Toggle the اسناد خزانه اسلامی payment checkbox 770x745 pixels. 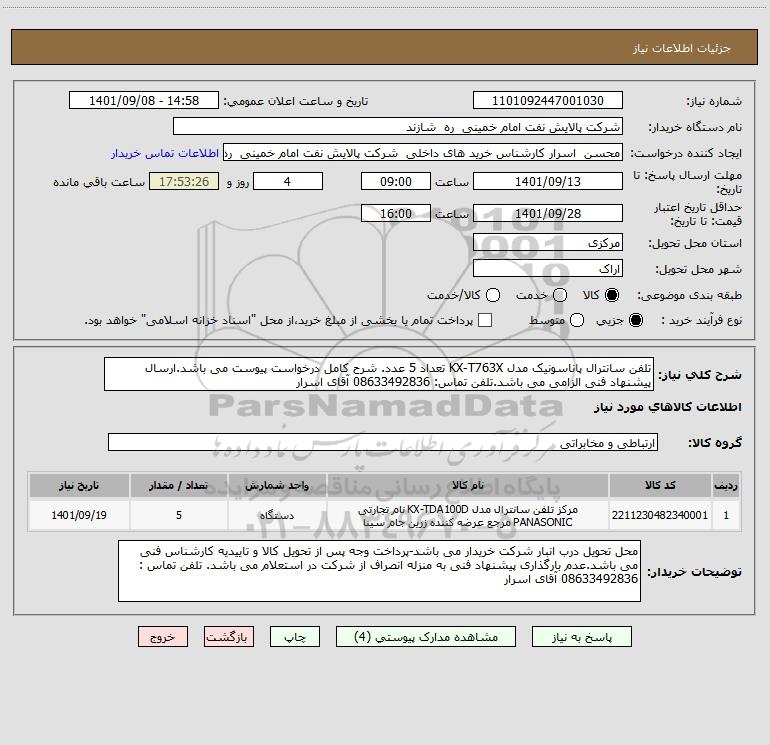(485, 320)
